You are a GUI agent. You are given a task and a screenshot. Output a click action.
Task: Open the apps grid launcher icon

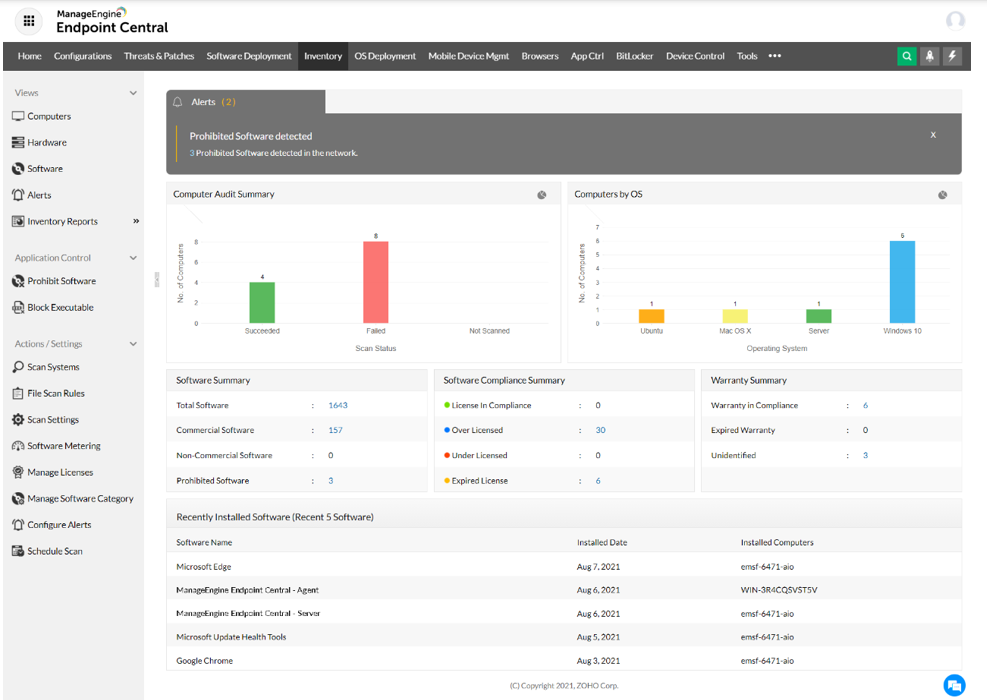point(29,21)
